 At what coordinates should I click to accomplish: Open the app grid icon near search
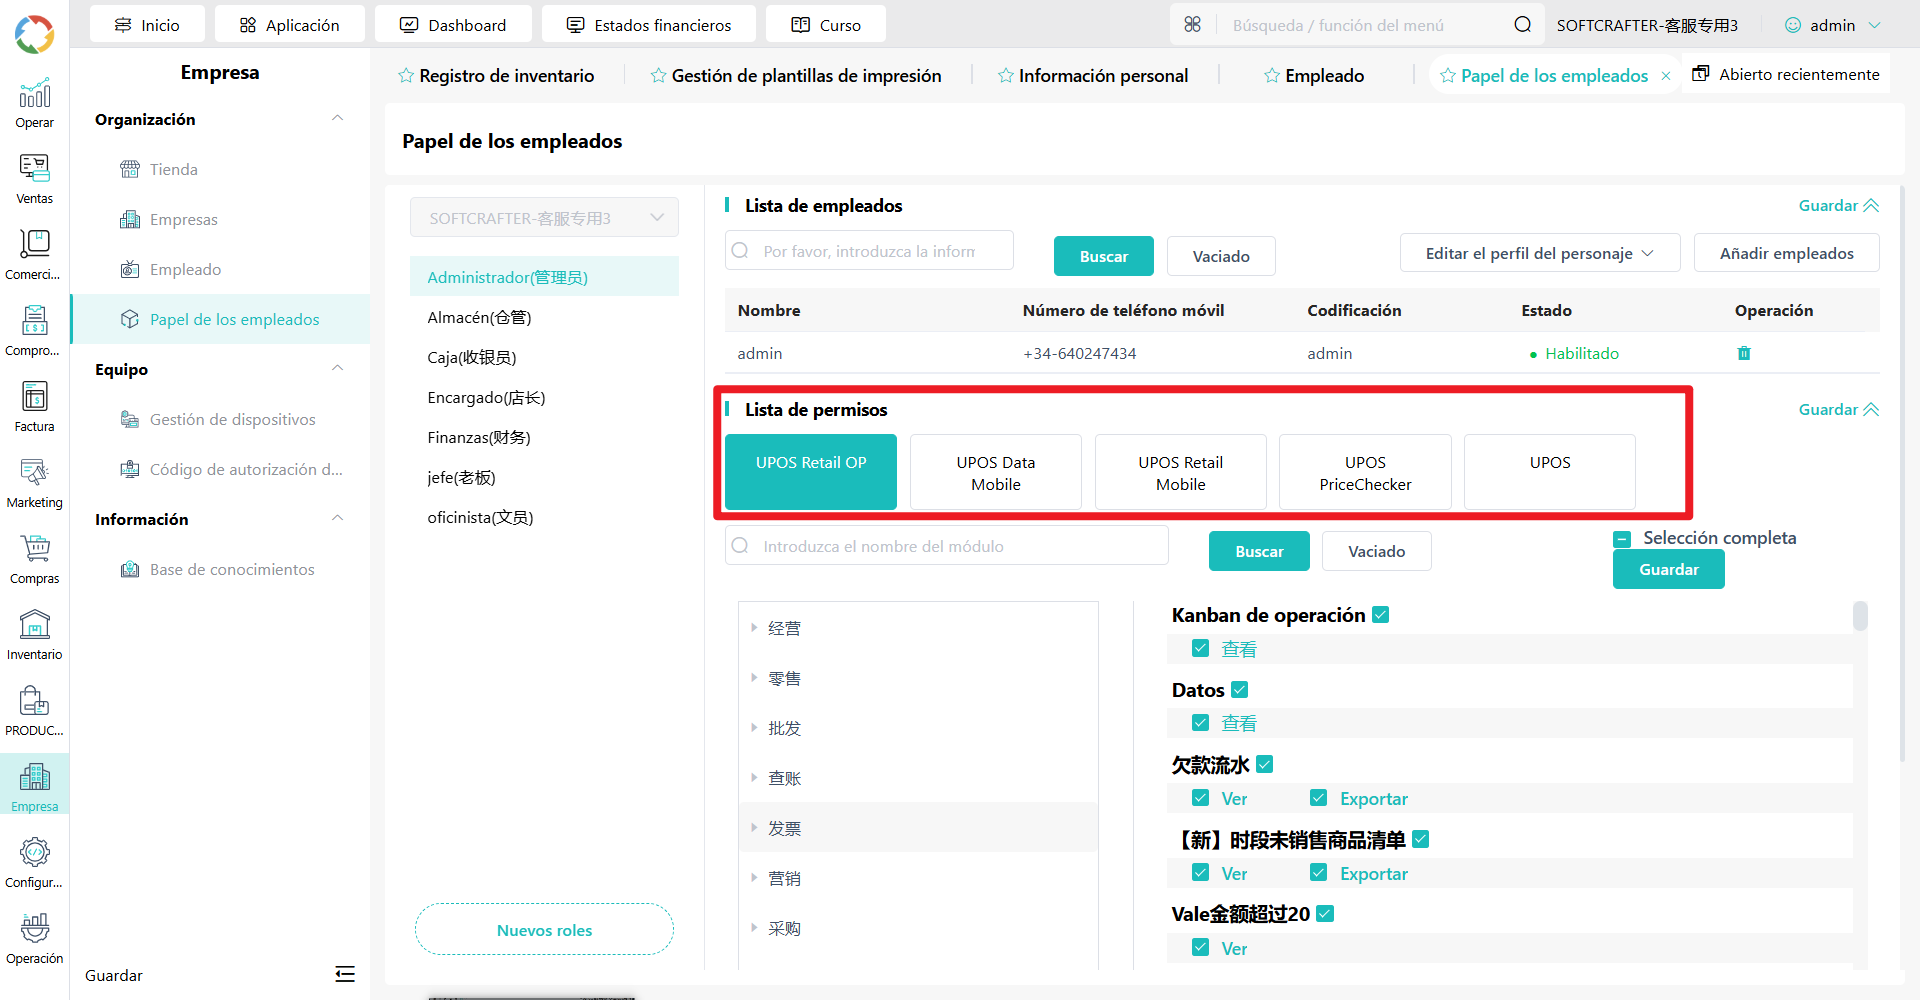pyautogui.click(x=1192, y=25)
